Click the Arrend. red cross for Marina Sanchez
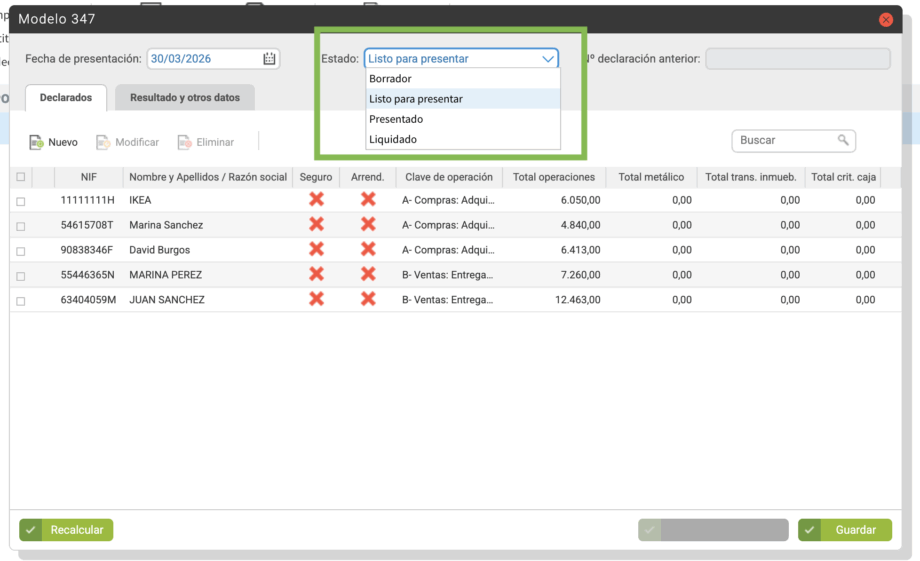Screen dimensions: 920x561 tap(368, 225)
